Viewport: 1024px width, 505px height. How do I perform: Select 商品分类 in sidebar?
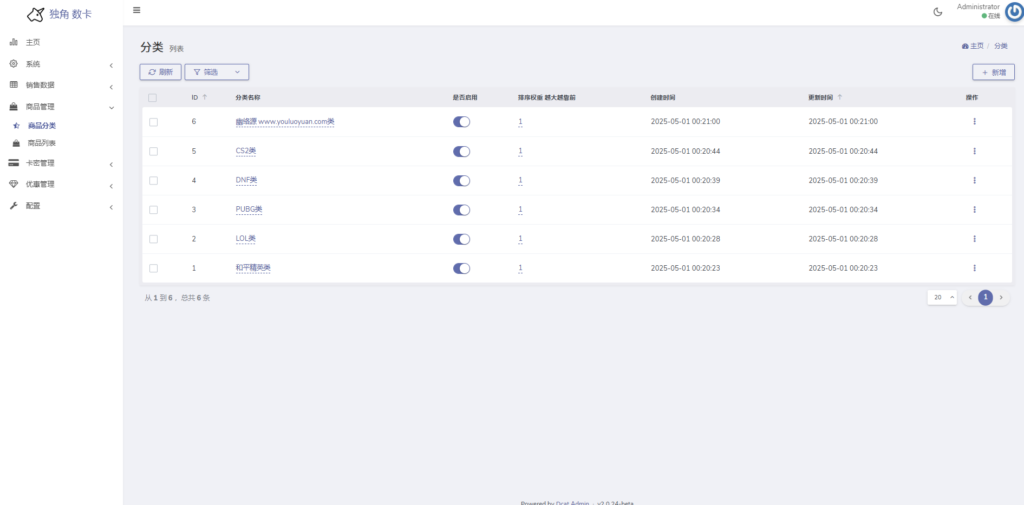[x=61, y=125]
